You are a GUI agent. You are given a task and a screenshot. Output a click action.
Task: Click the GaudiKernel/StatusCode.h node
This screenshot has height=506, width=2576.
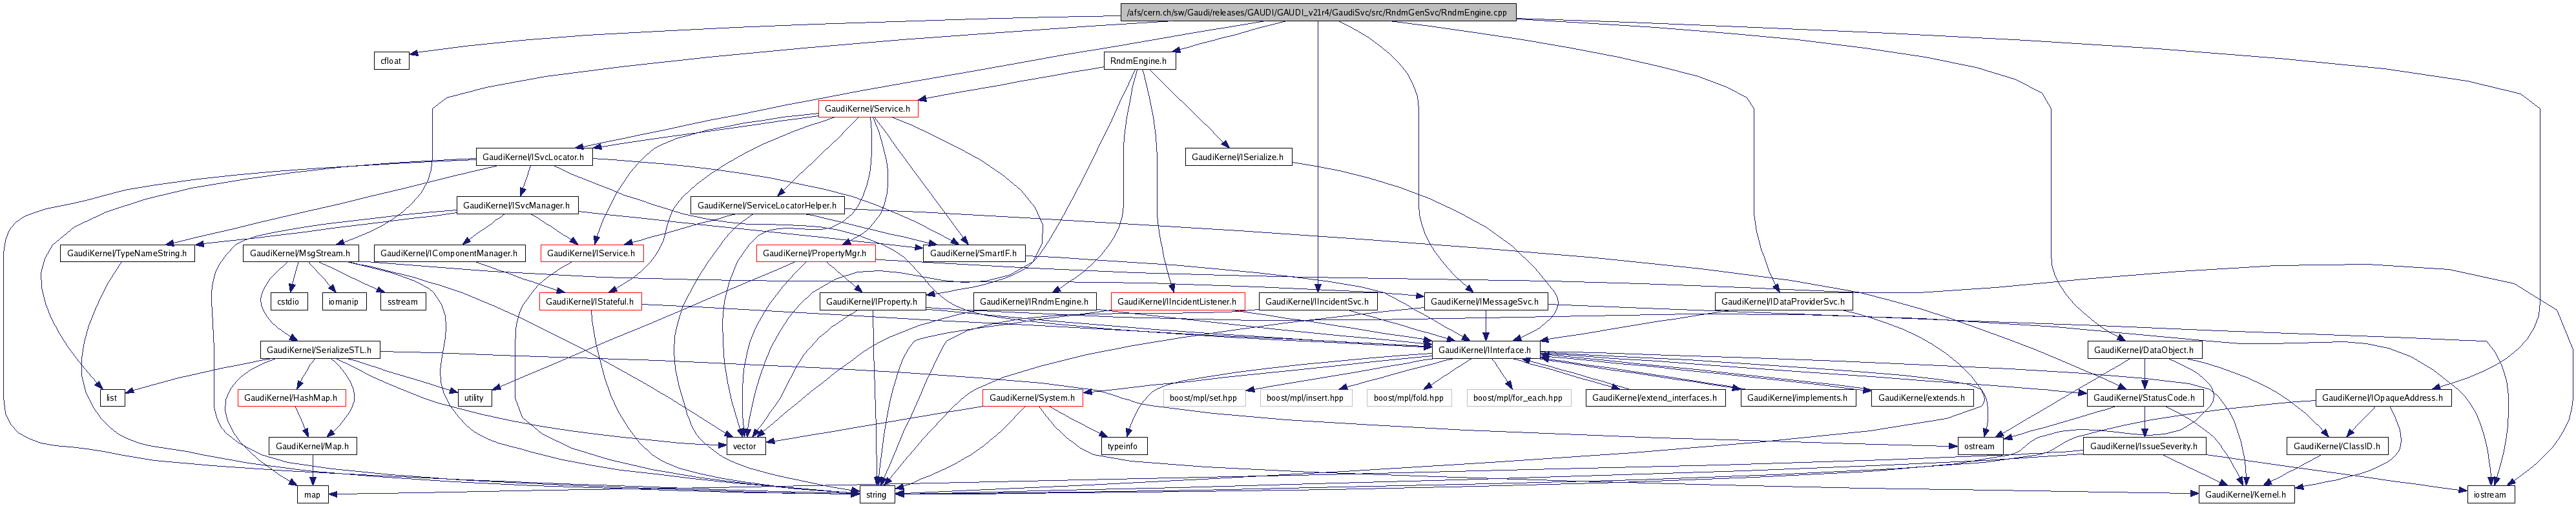(x=2143, y=399)
